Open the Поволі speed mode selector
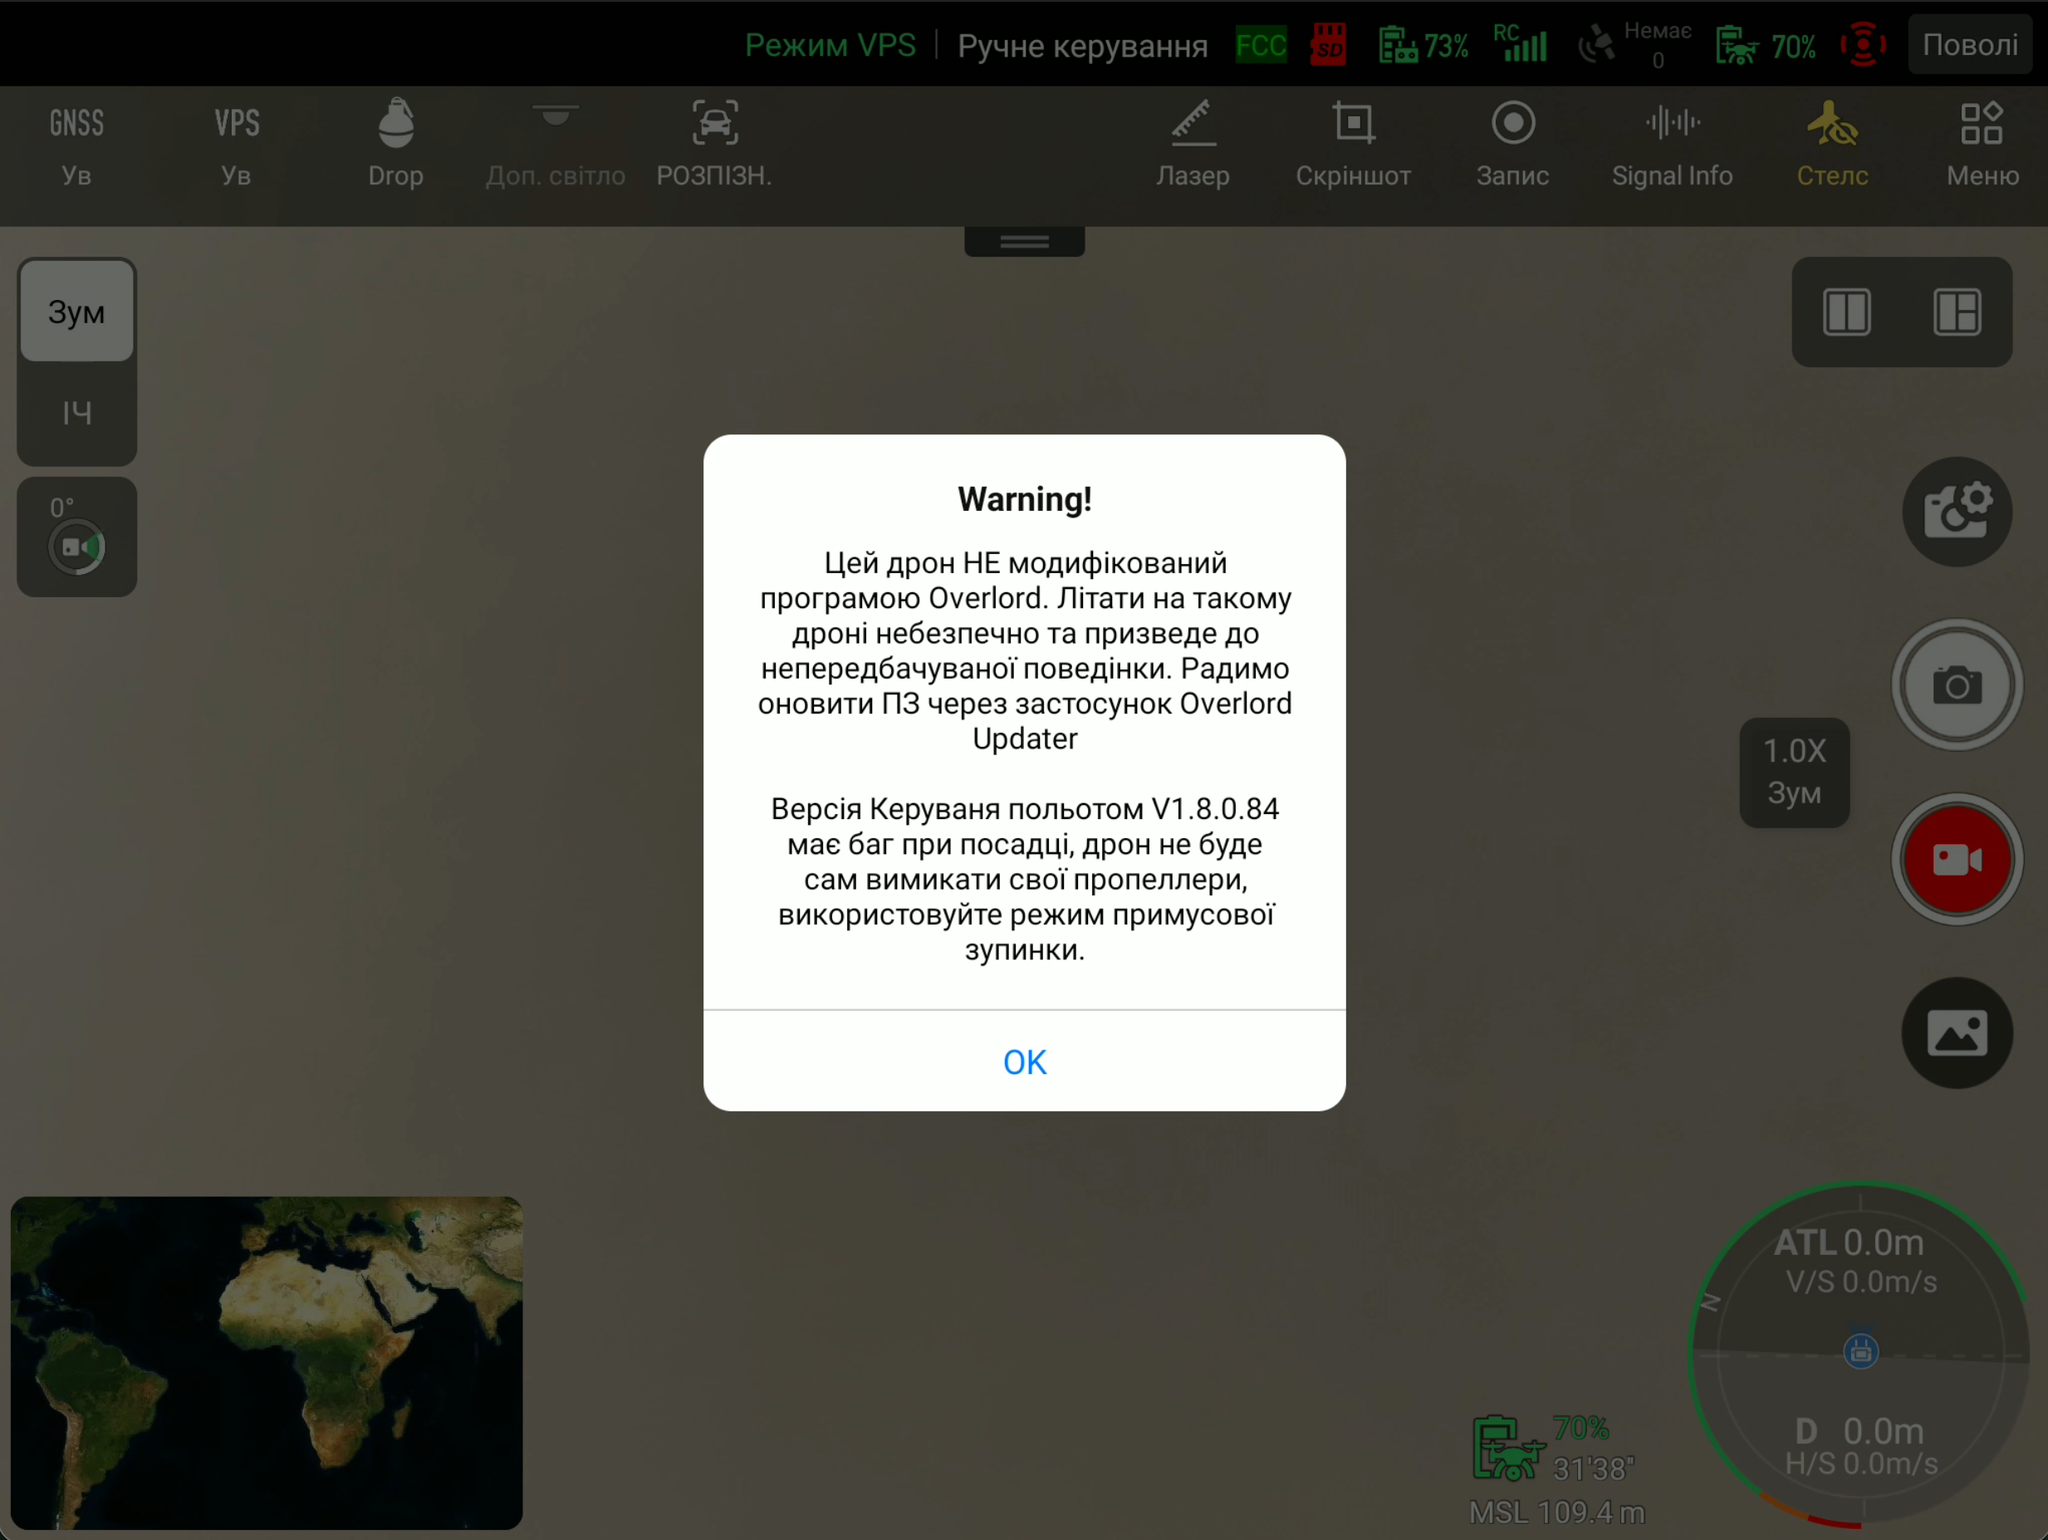Viewport: 2048px width, 1540px height. 1969,45
